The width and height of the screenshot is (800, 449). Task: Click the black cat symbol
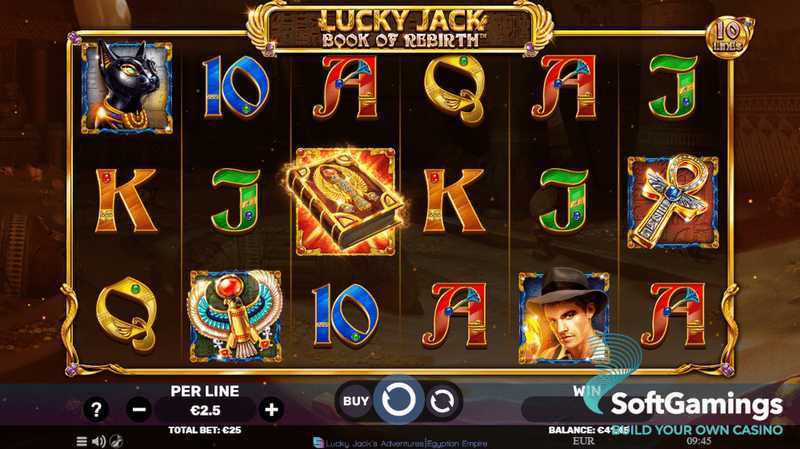coord(127,88)
